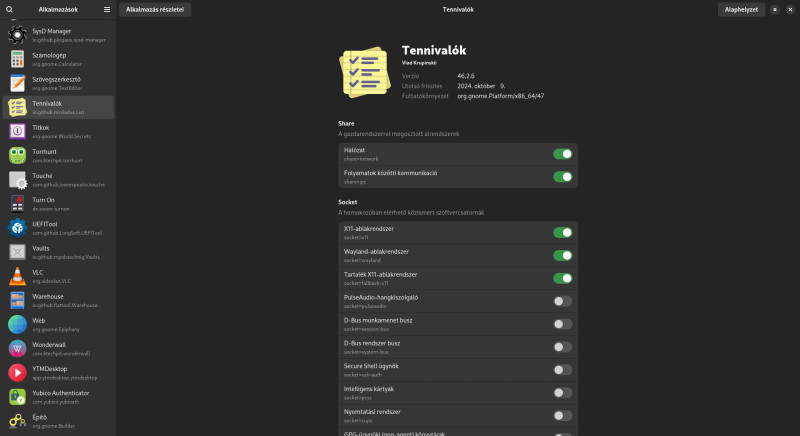Open the VLC cone icon entry

click(x=17, y=276)
